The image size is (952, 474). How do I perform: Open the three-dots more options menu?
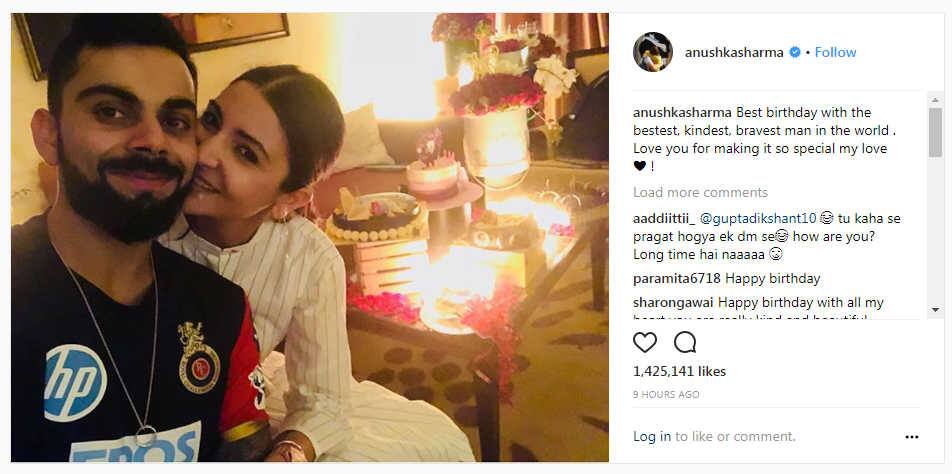(912, 437)
